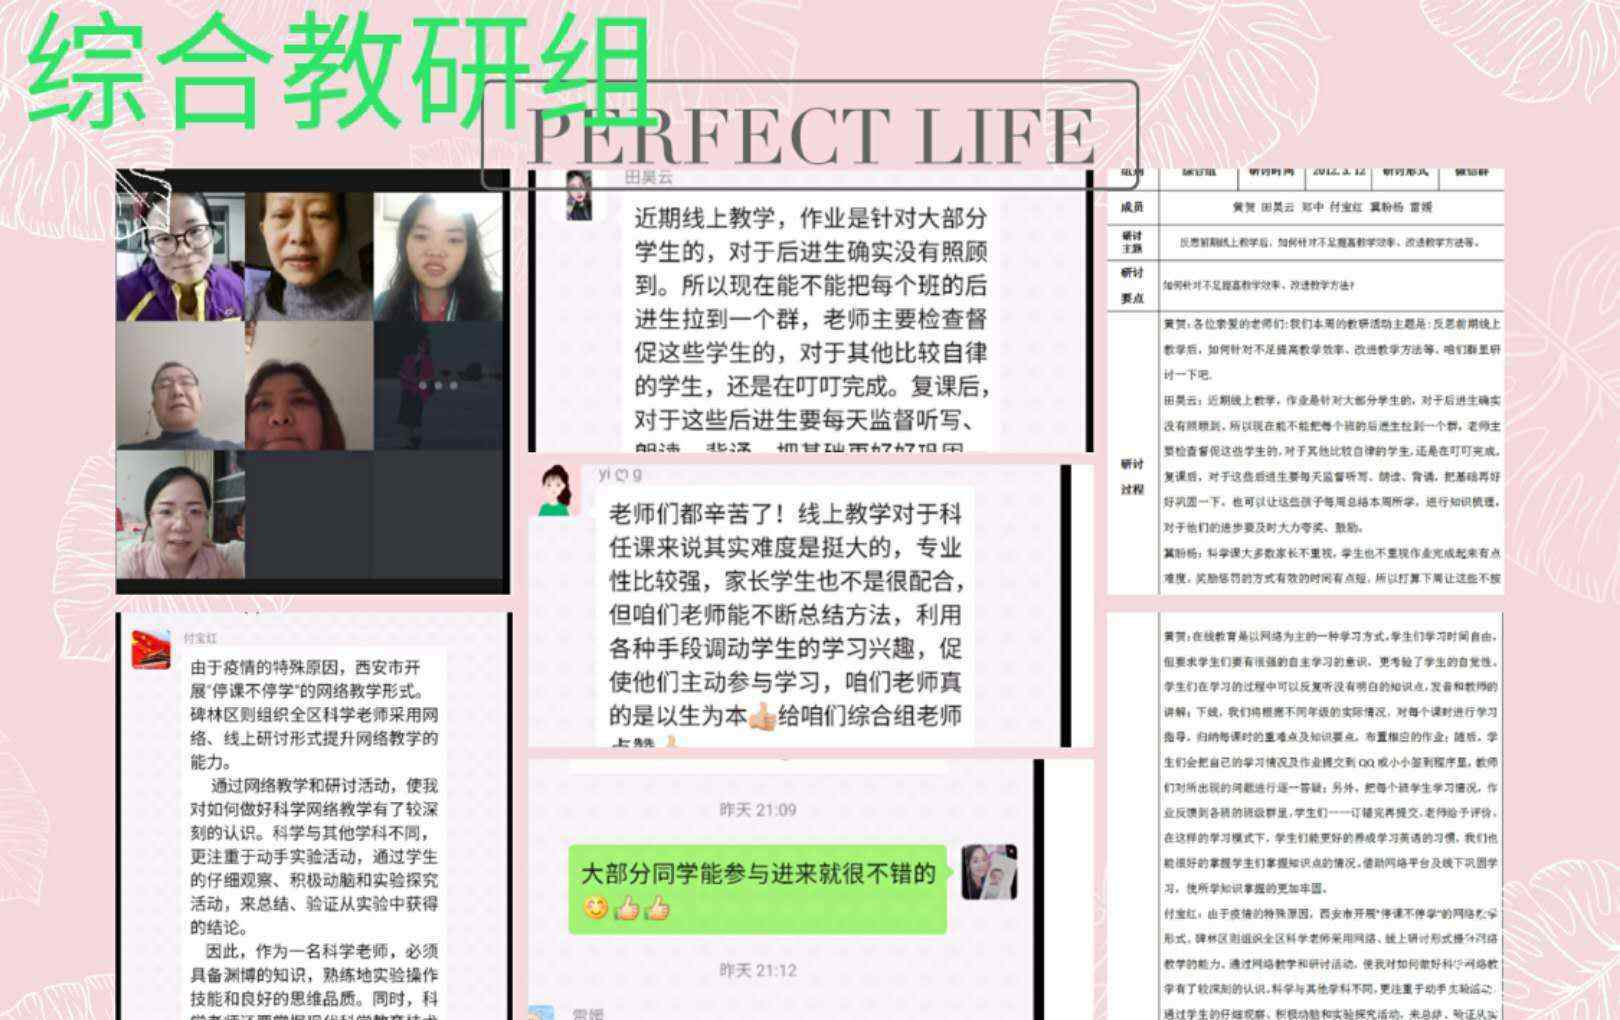The height and width of the screenshot is (1020, 1620).
Task: Select video tile of woman wearing glasses
Action: click(181, 257)
